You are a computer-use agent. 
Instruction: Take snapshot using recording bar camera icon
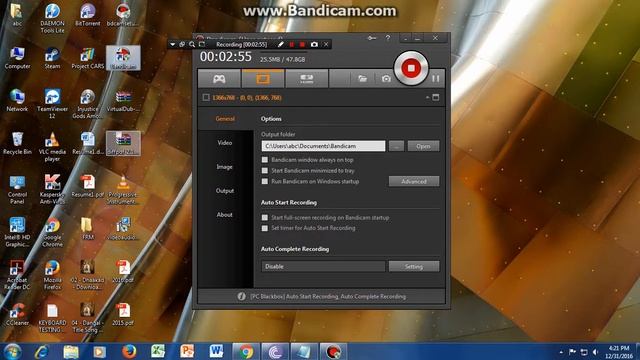pyautogui.click(x=314, y=44)
